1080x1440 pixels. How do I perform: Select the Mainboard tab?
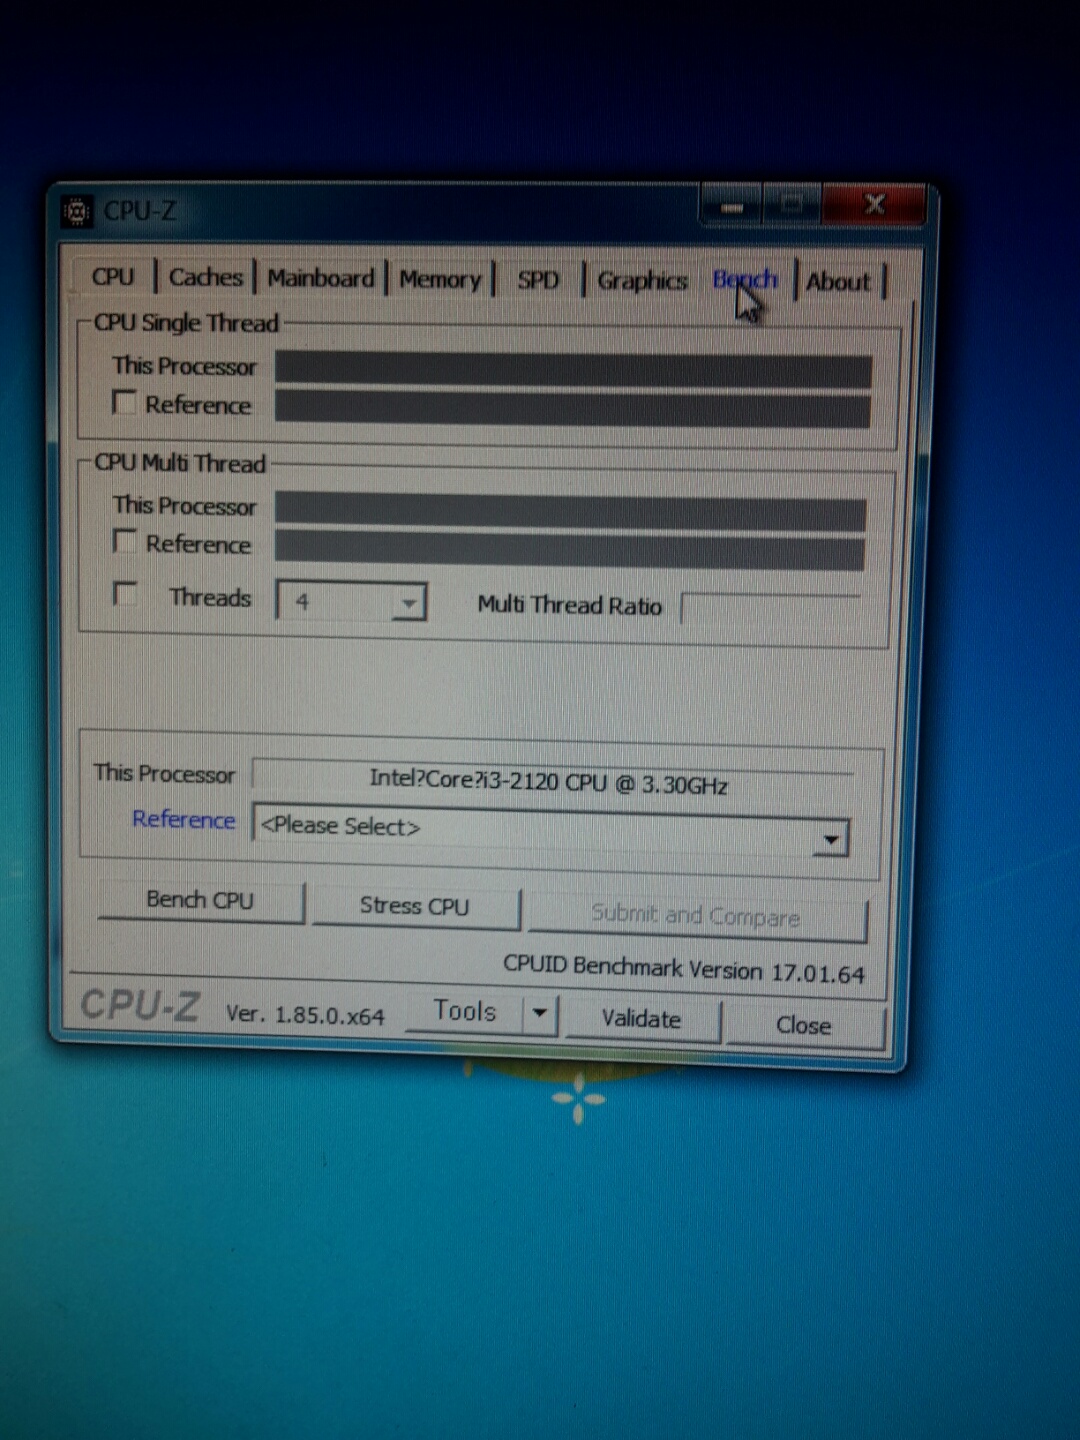click(x=320, y=278)
